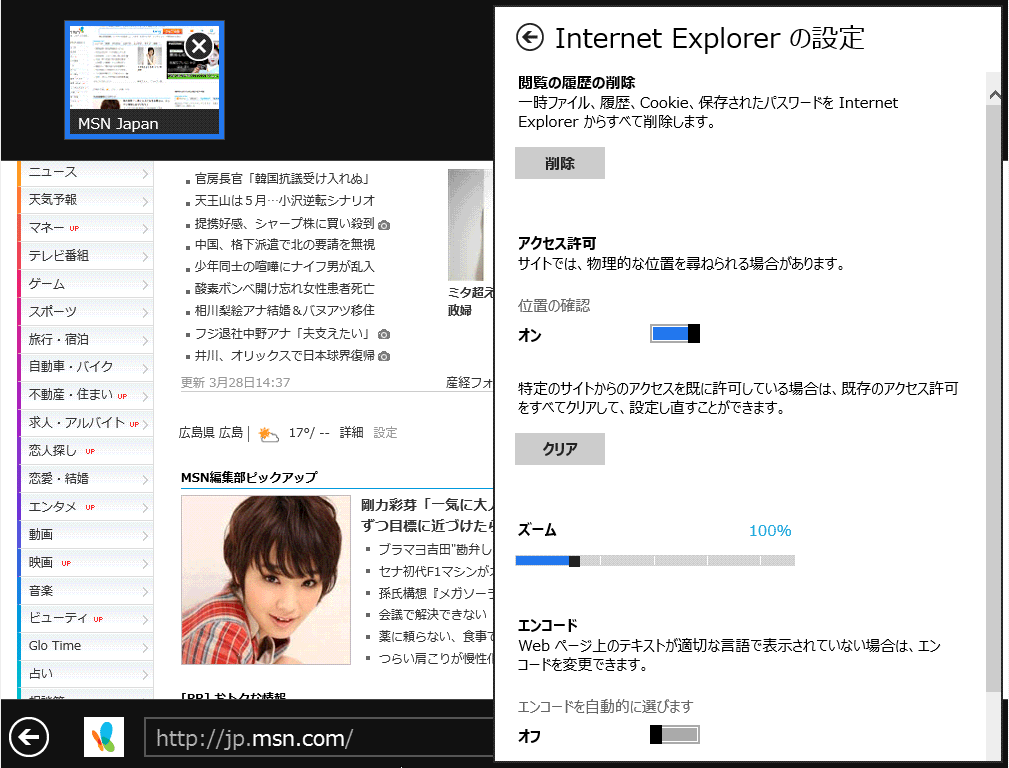Expand the 天気予報 menu chevron

pos(145,201)
